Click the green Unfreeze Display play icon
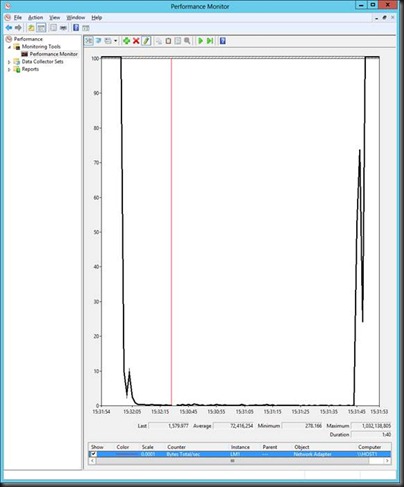The width and height of the screenshot is (404, 487). click(x=200, y=41)
